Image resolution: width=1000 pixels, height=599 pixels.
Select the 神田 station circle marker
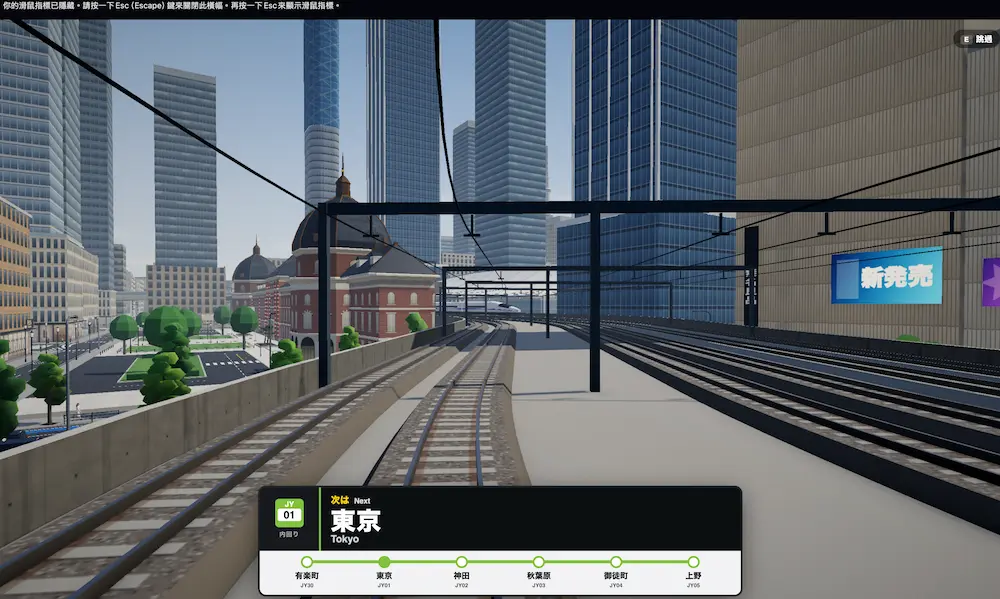click(x=461, y=562)
